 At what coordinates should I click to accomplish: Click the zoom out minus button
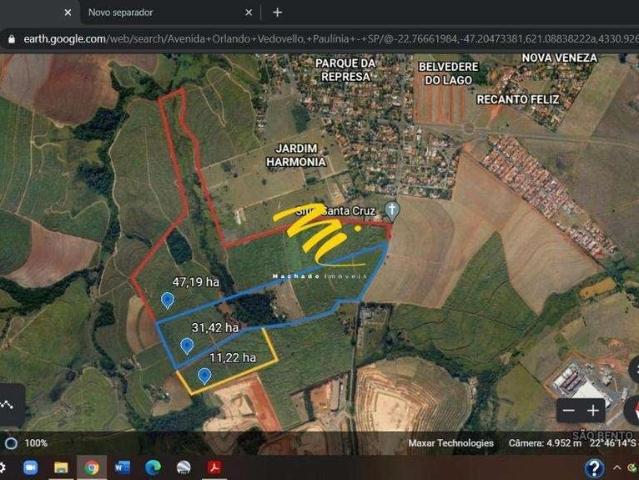[x=568, y=410]
